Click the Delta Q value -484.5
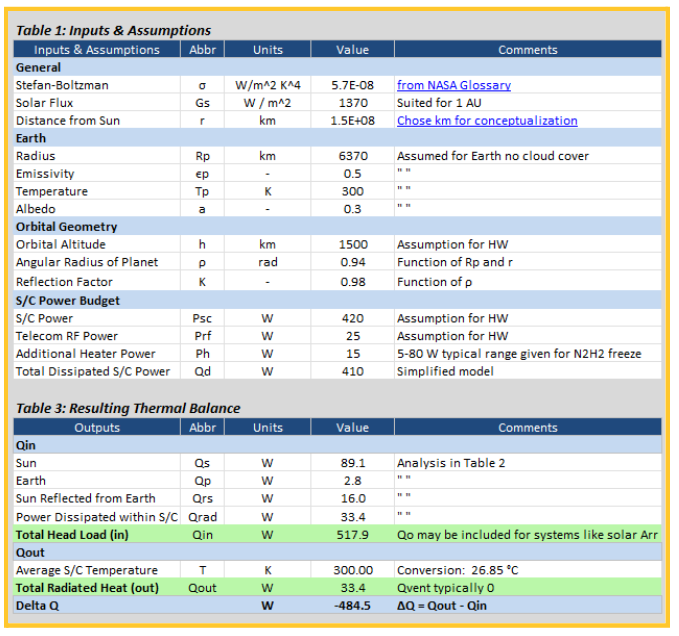The width and height of the screenshot is (679, 636). coord(352,606)
